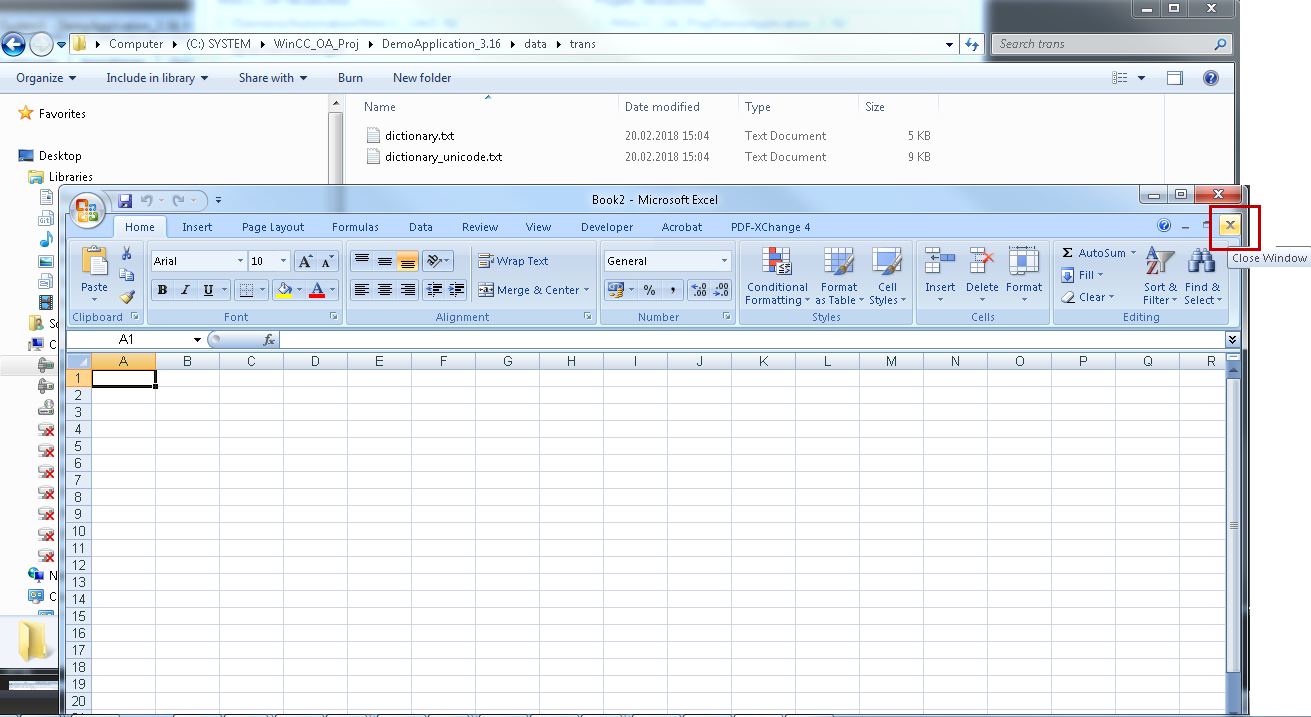1311x717 pixels.
Task: Copy the selection in Clipboard group
Action: pos(127,275)
